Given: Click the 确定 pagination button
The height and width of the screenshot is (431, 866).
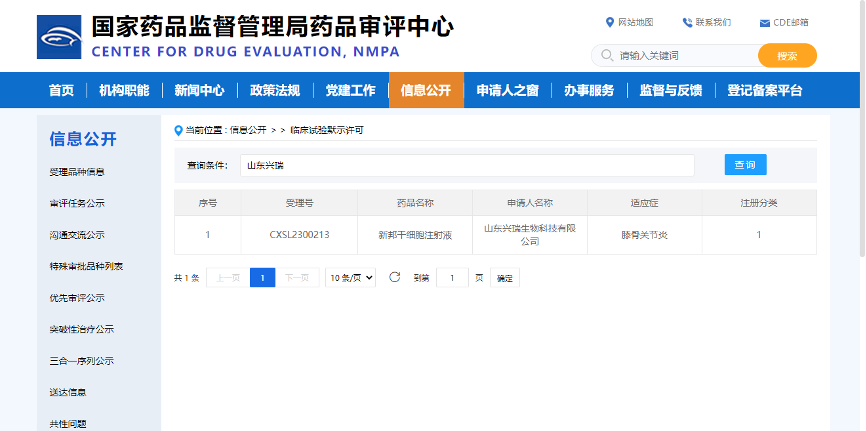Looking at the screenshot, I should pyautogui.click(x=505, y=278).
